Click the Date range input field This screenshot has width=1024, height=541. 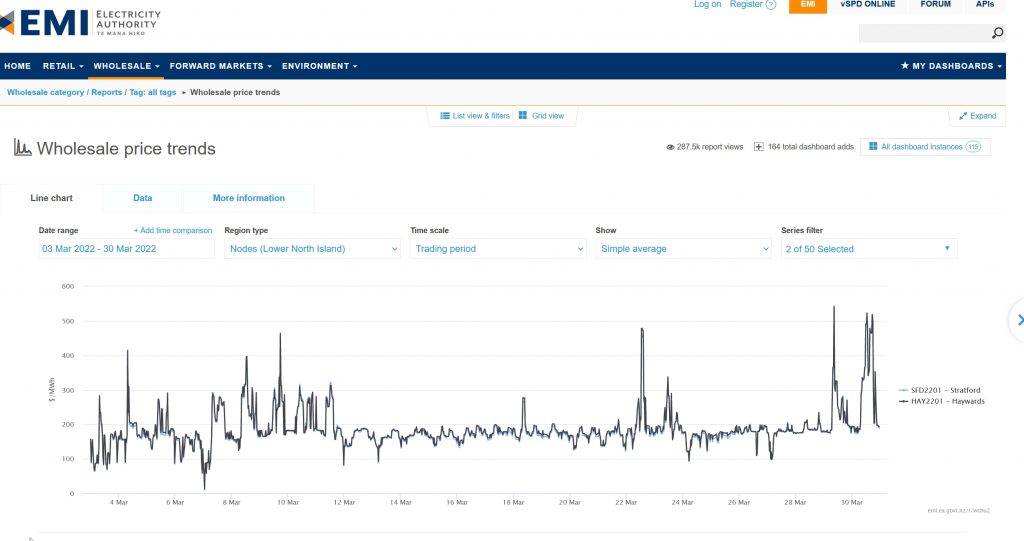125,249
